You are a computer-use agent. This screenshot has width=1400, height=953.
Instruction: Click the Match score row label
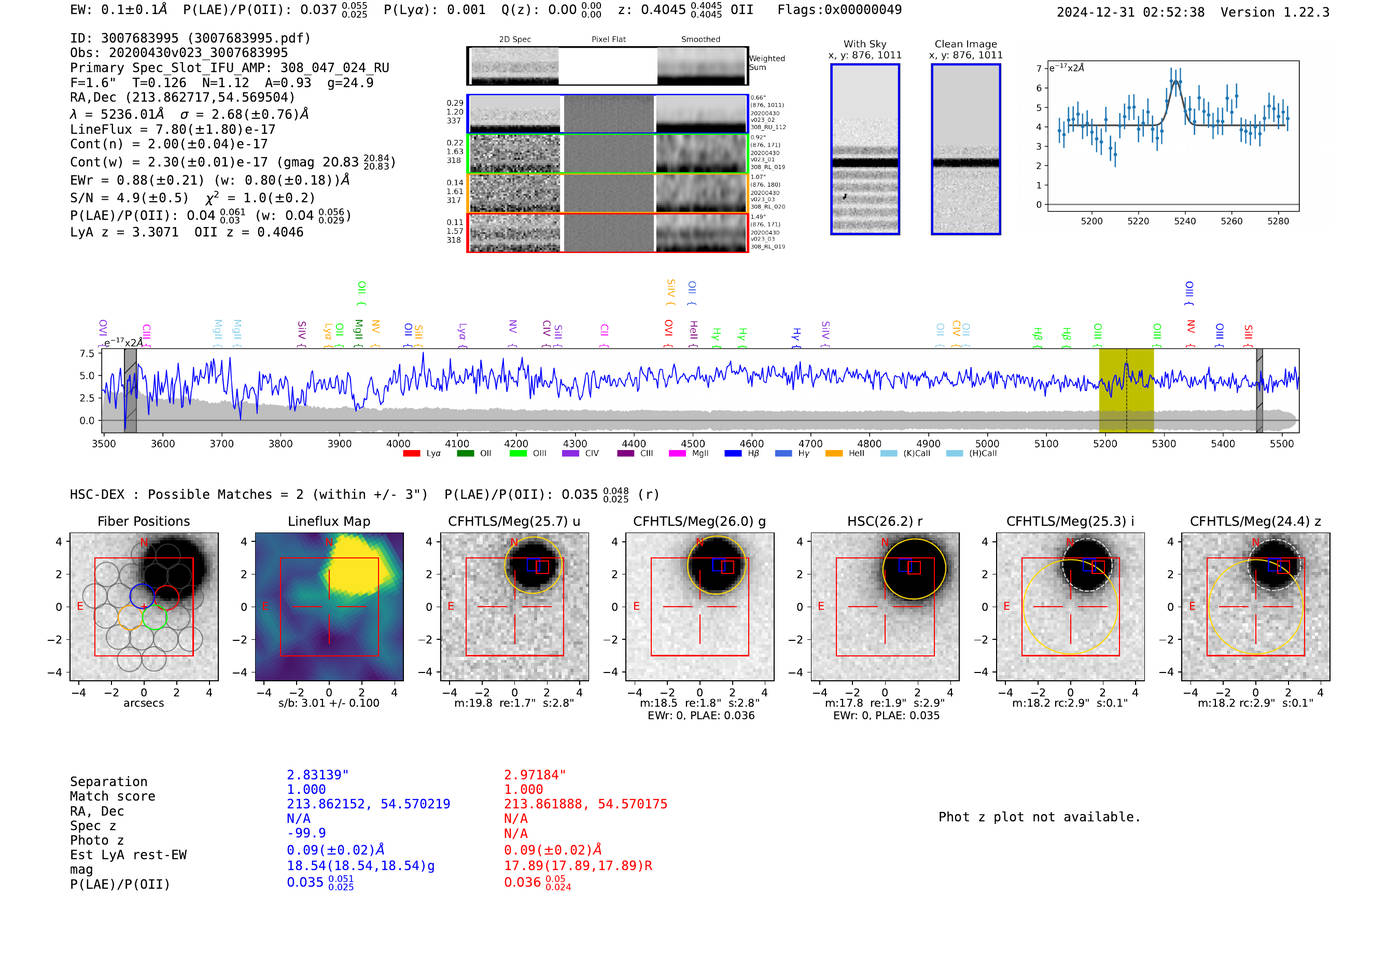(x=113, y=797)
